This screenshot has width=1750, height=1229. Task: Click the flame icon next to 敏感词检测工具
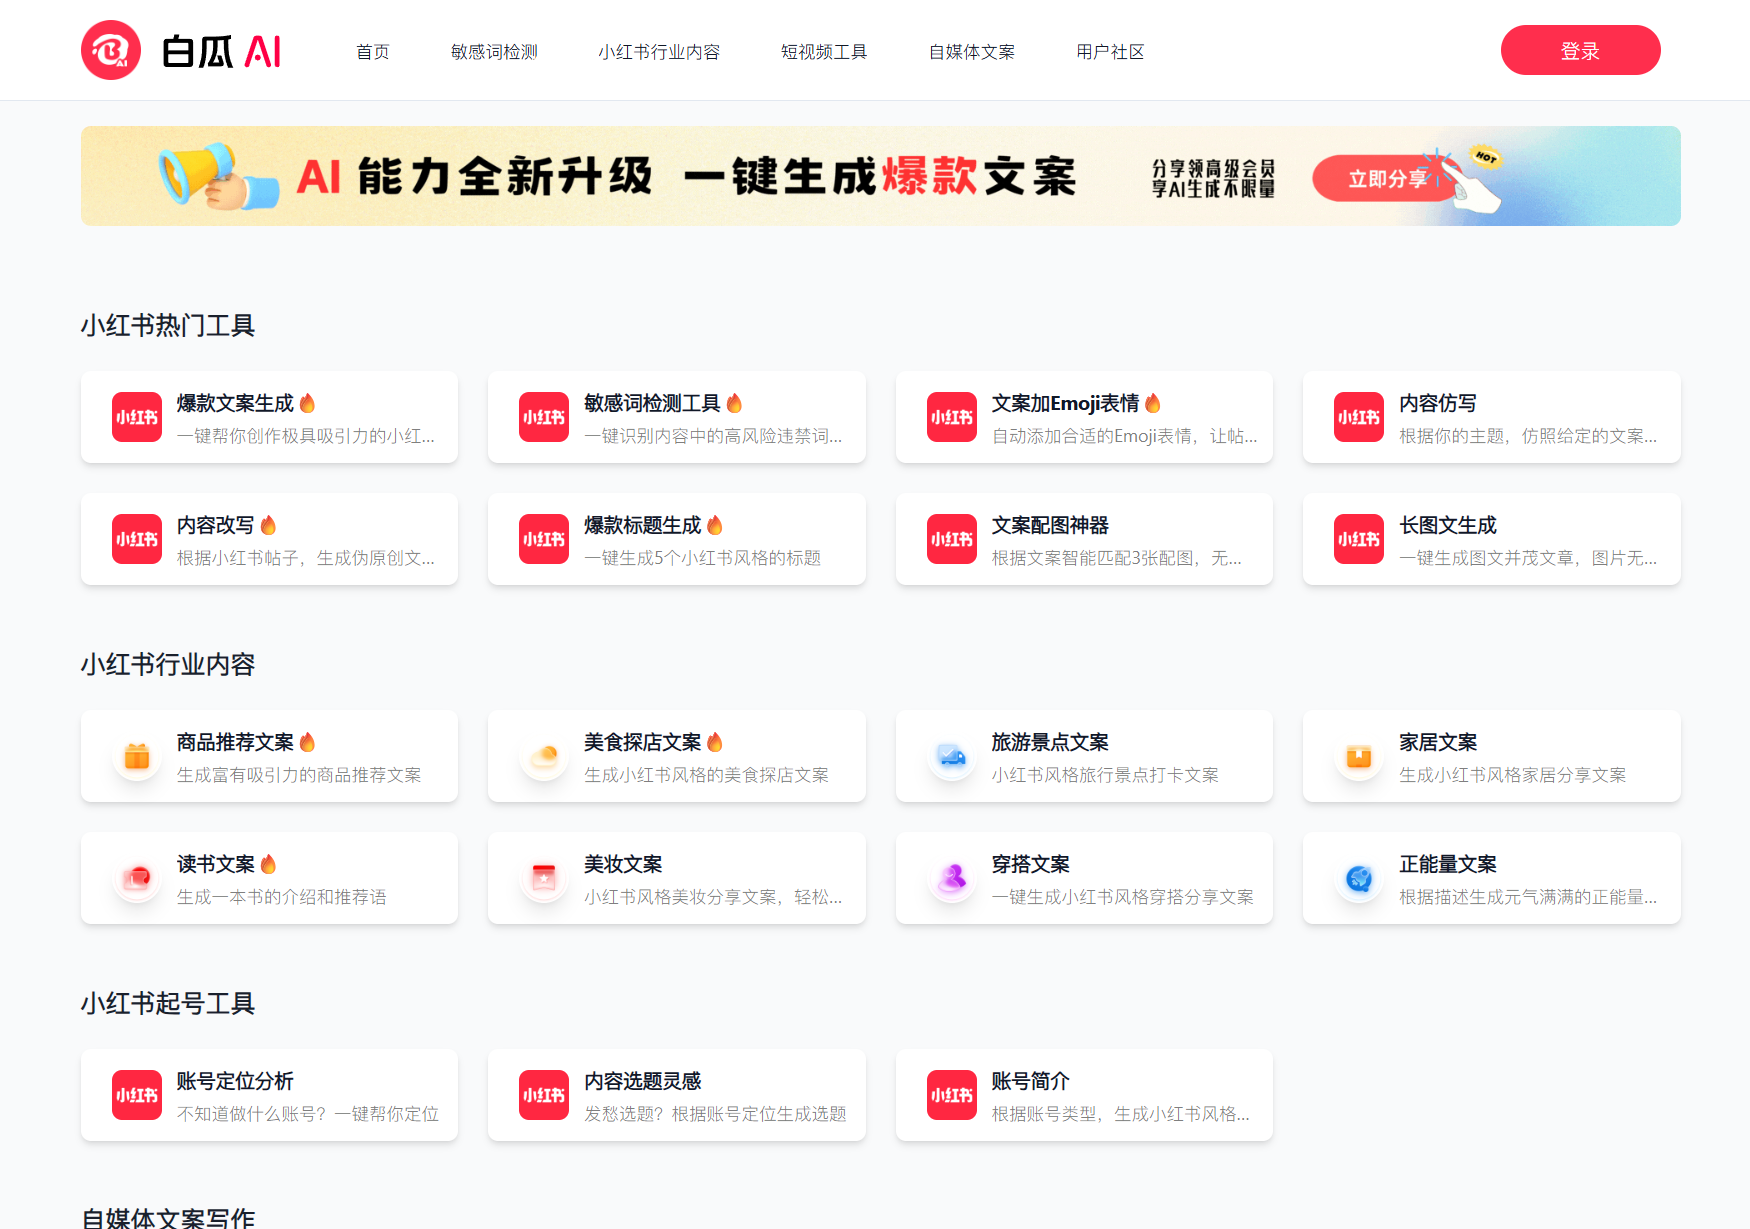tap(734, 403)
